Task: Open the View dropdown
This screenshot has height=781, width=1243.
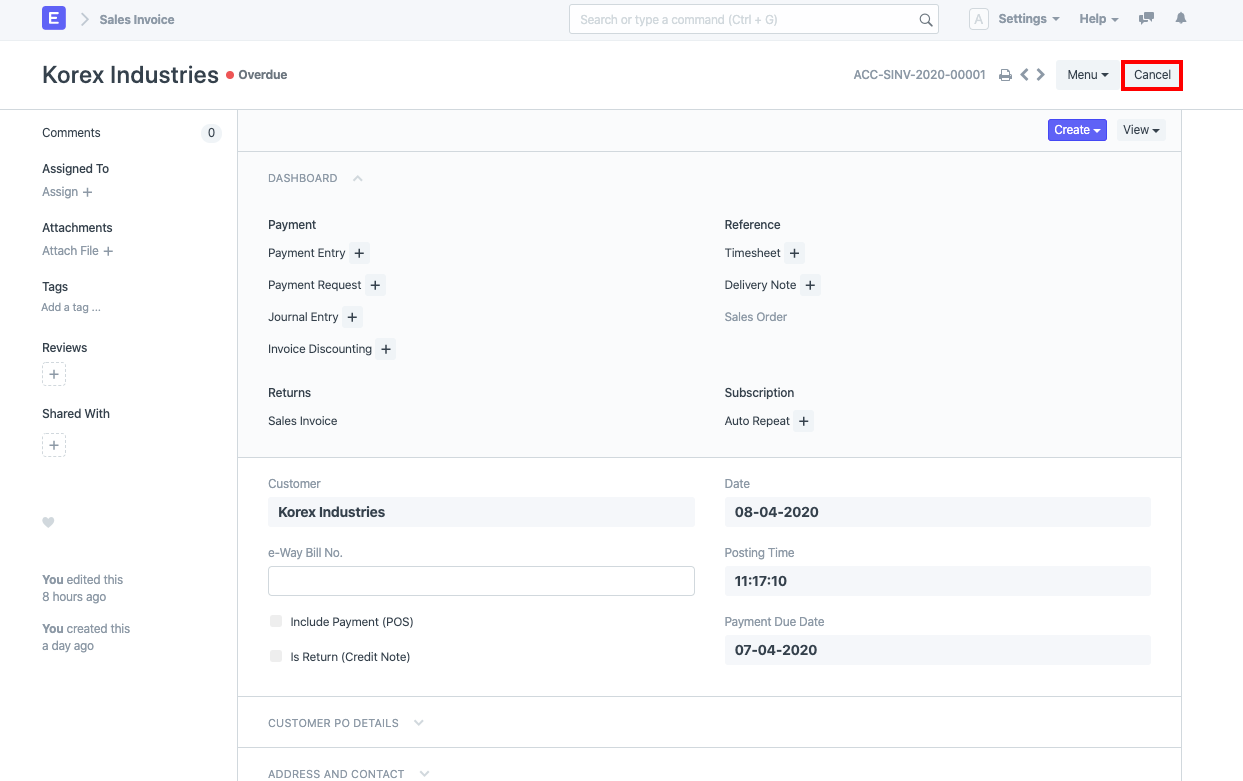Action: pyautogui.click(x=1140, y=130)
